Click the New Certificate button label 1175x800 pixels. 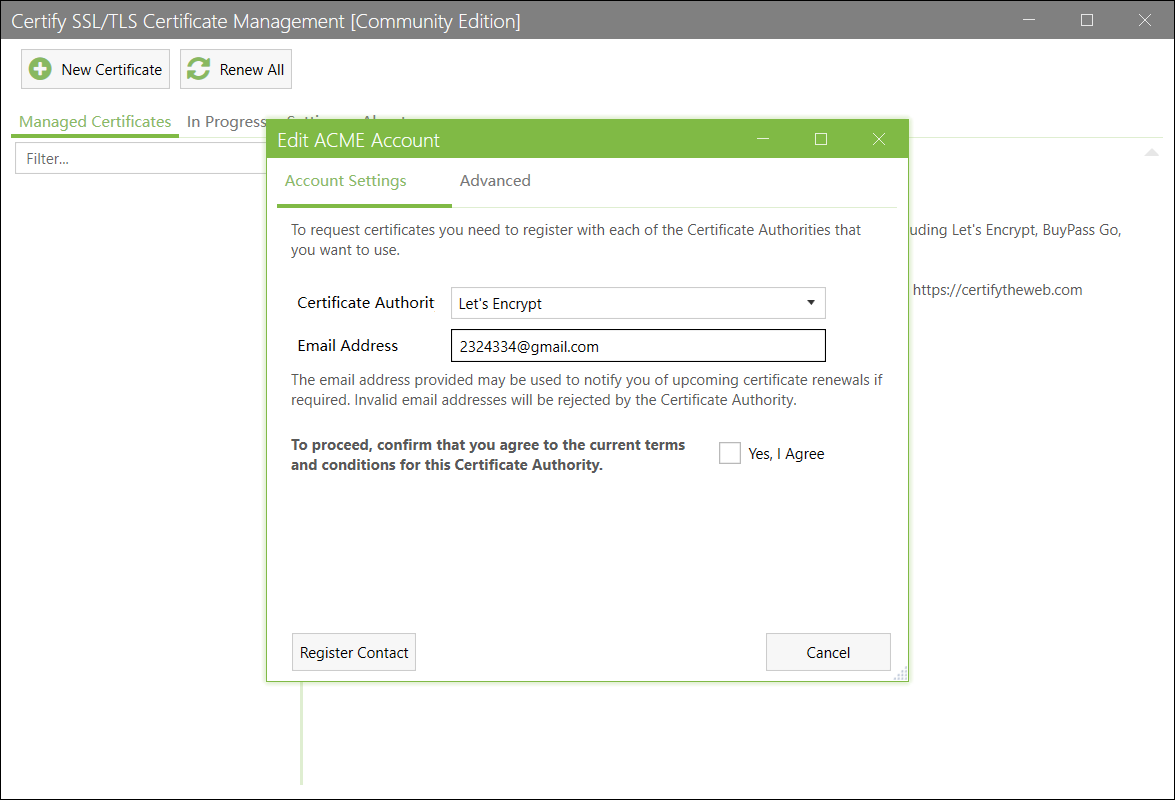[x=112, y=70]
